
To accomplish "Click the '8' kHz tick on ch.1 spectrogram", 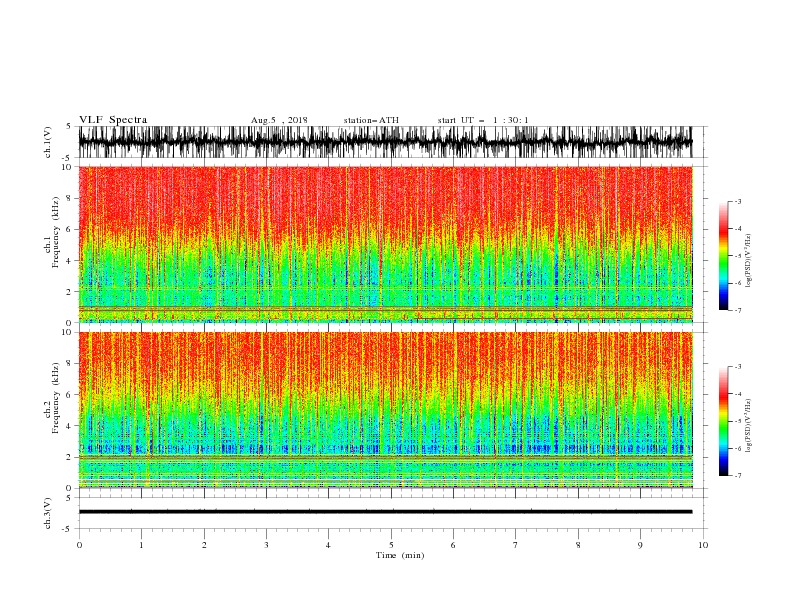I will [70, 198].
